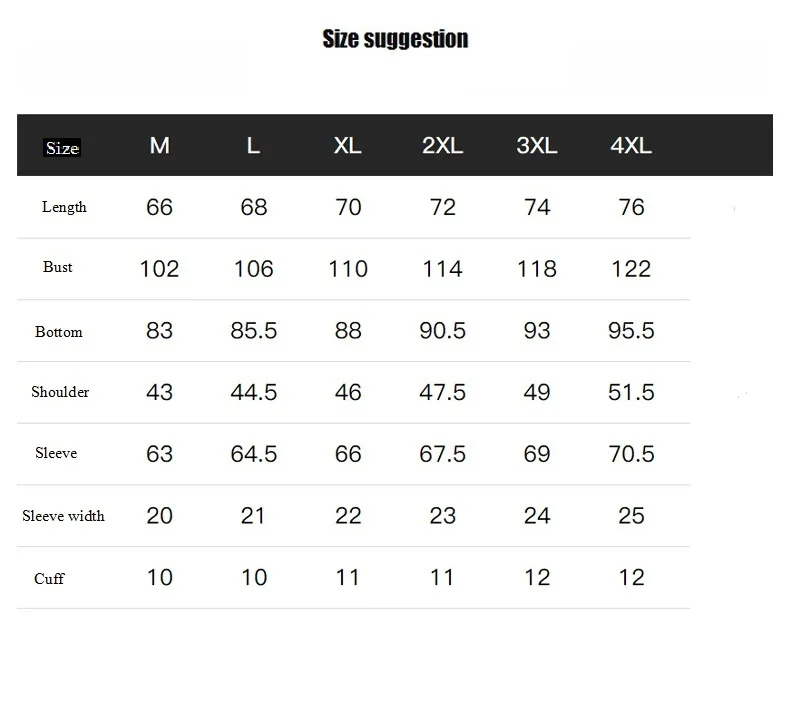Click the Length row label

(x=64, y=207)
